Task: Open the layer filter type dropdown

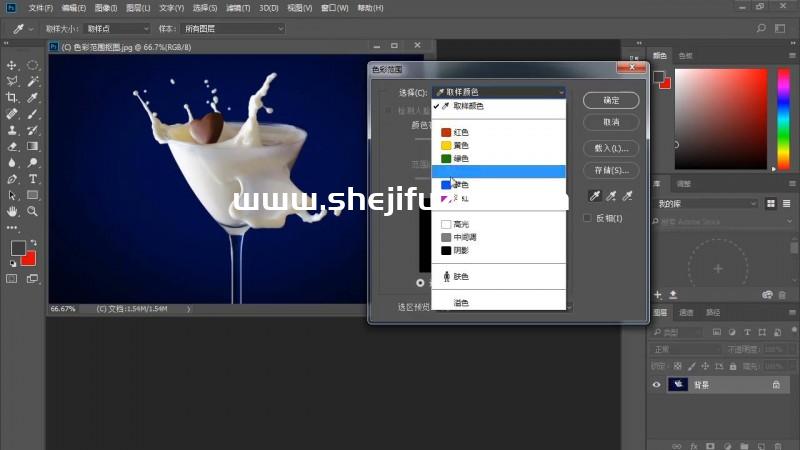Action: (x=678, y=332)
